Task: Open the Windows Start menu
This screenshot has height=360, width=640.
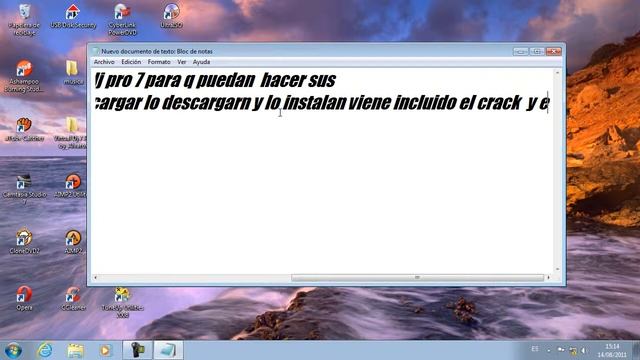Action: 13,351
